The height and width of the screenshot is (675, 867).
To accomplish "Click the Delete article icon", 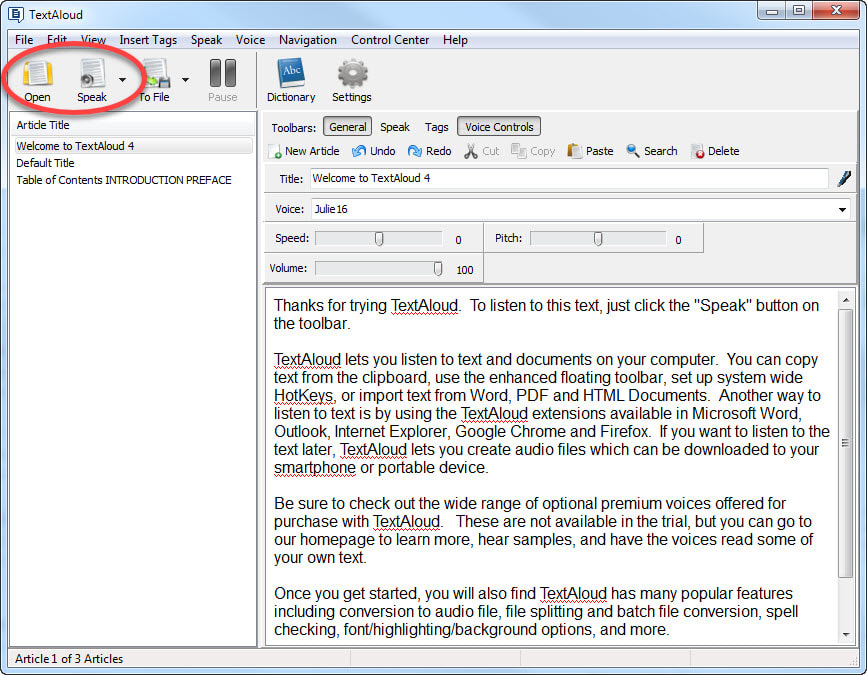I will [x=697, y=151].
